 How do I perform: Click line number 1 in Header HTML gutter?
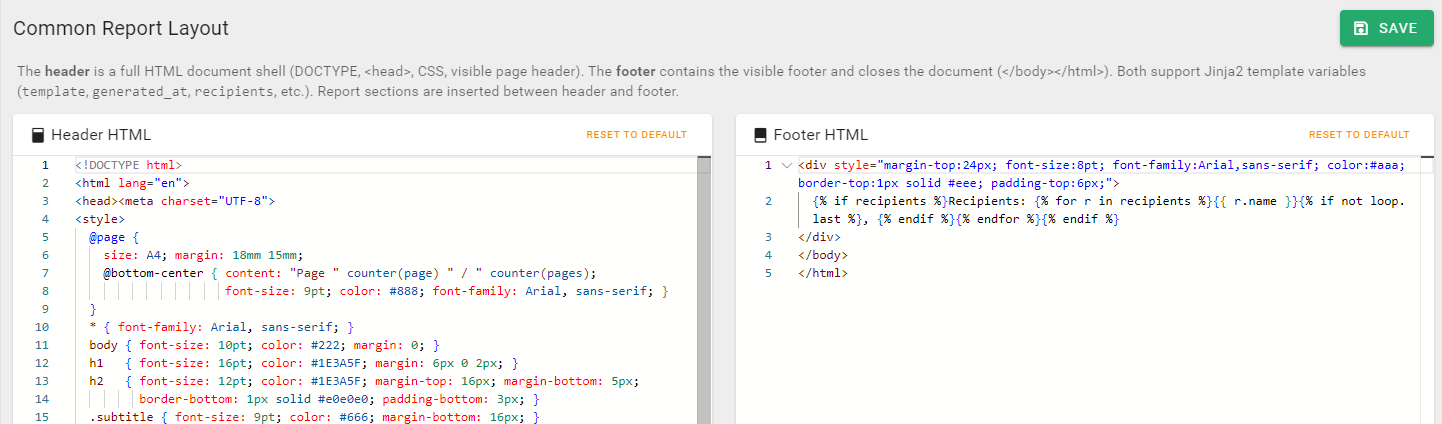45,165
